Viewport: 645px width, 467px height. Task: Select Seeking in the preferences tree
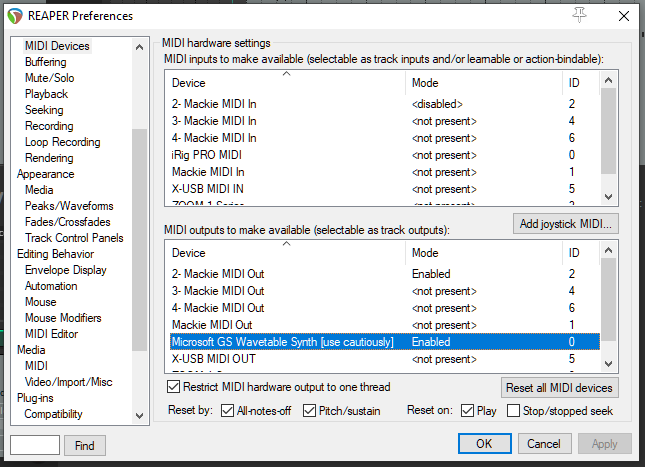(x=44, y=110)
